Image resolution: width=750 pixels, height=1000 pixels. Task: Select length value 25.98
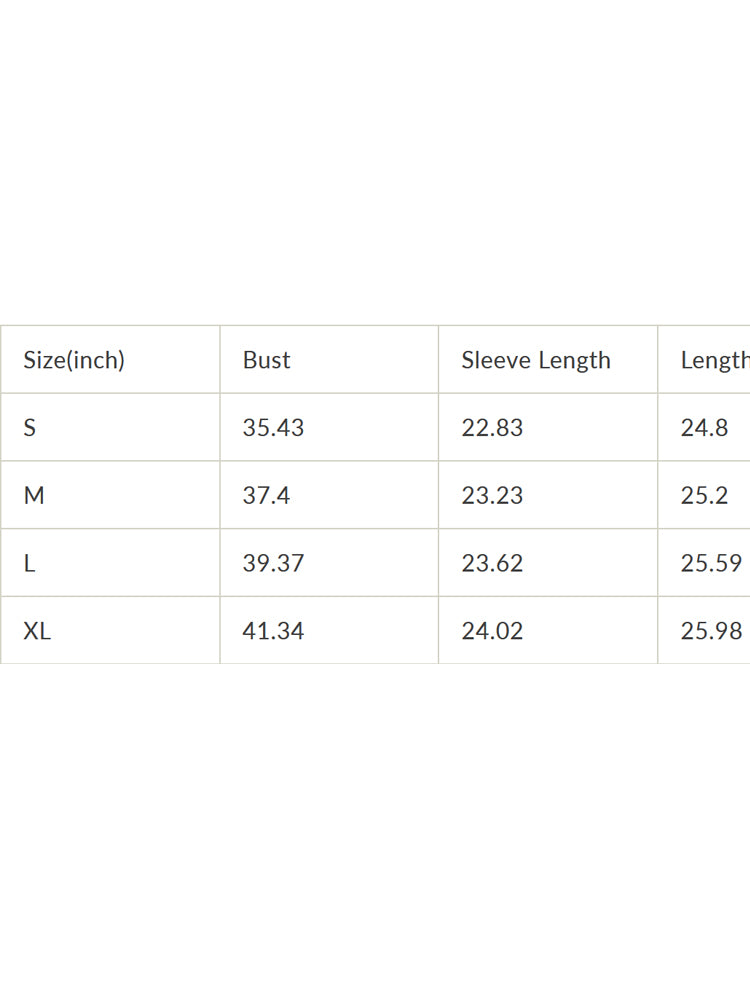pyautogui.click(x=711, y=632)
